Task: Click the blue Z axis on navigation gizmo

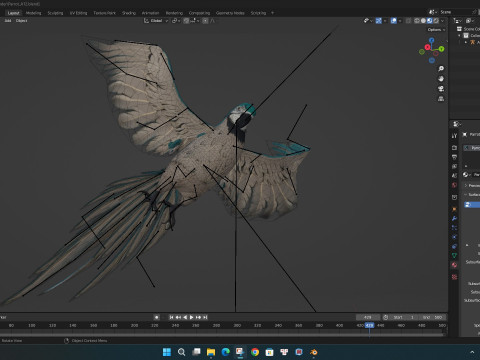Action: click(432, 40)
